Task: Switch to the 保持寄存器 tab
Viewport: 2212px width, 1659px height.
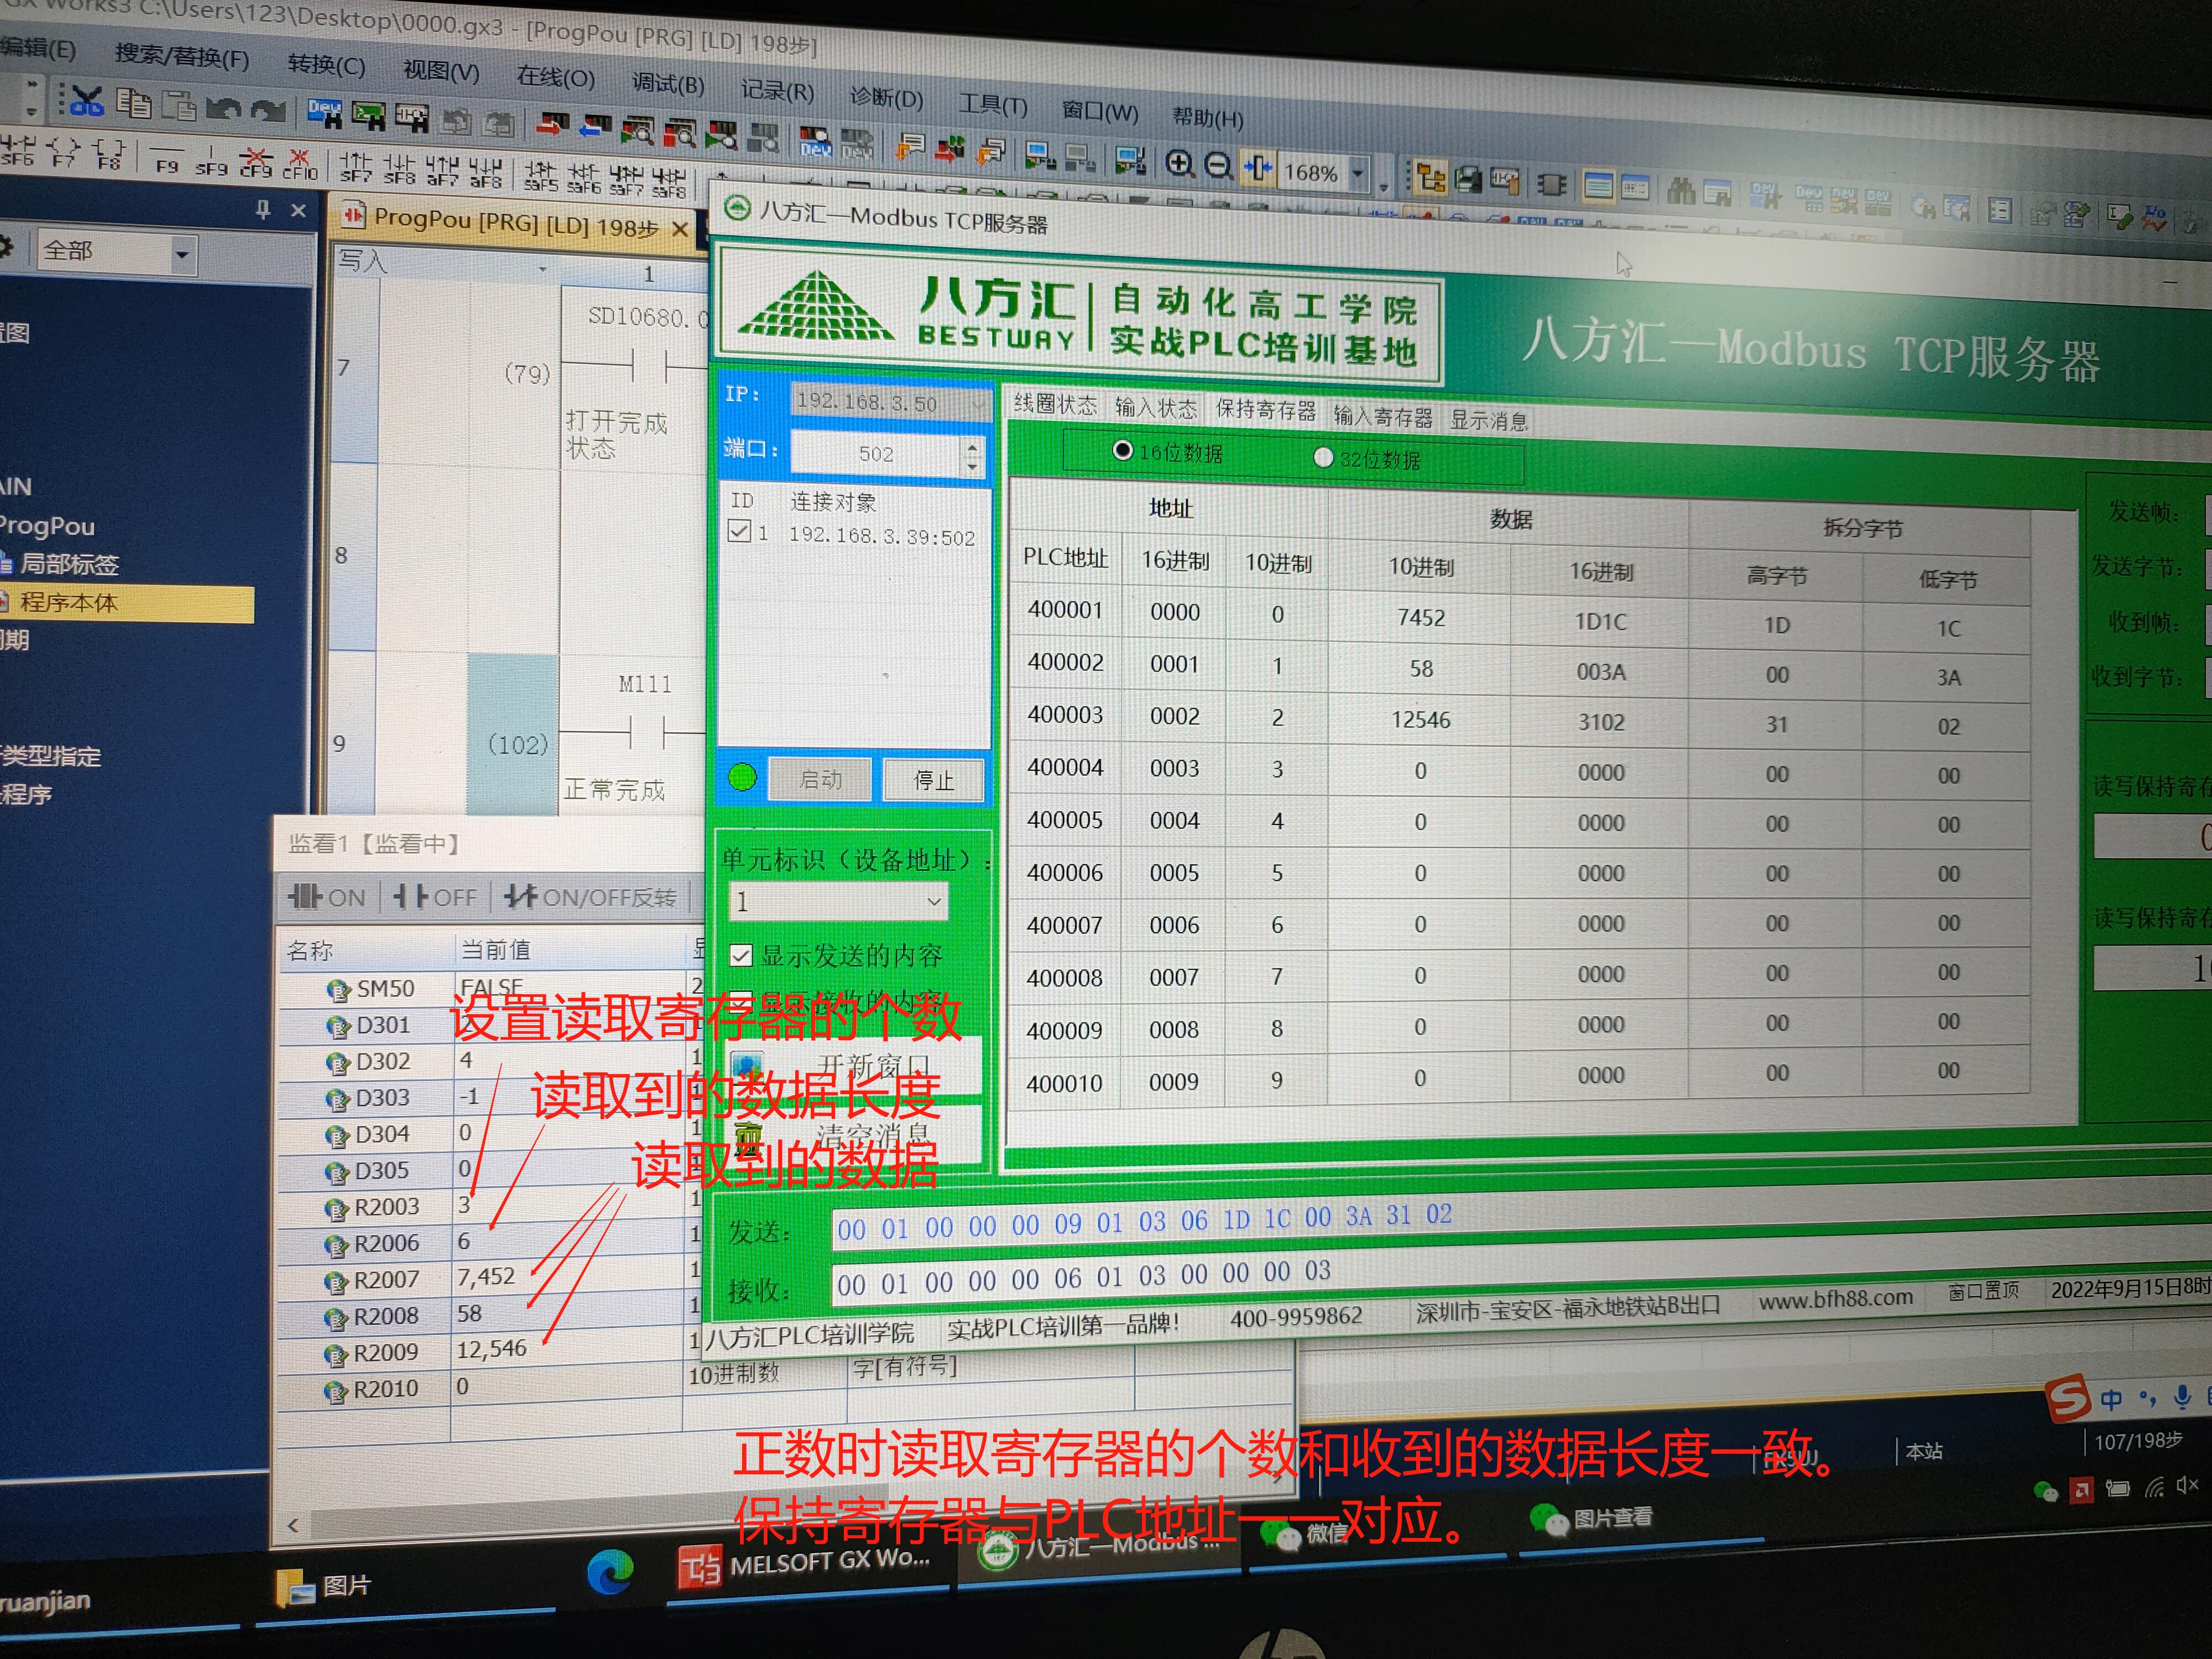Action: (x=1265, y=410)
